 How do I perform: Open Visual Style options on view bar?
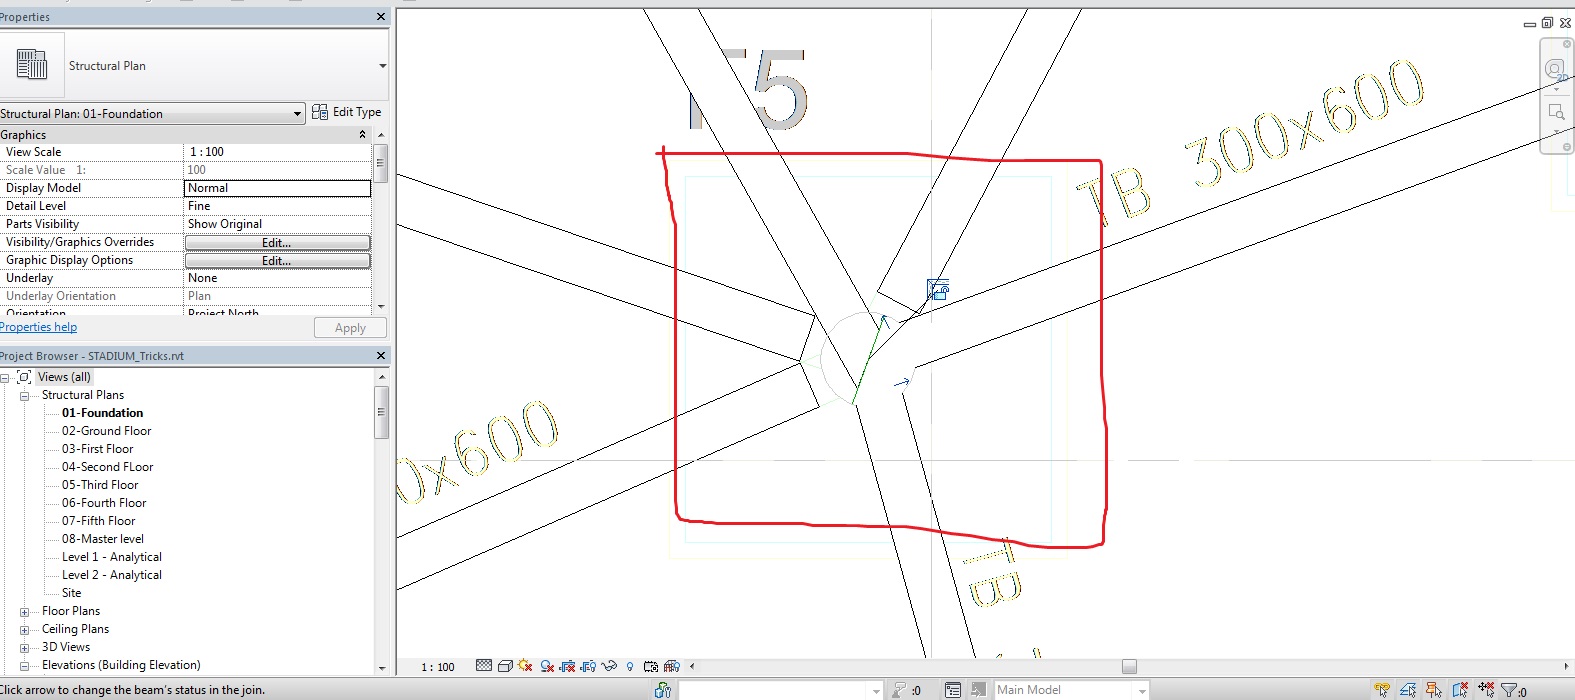click(505, 666)
